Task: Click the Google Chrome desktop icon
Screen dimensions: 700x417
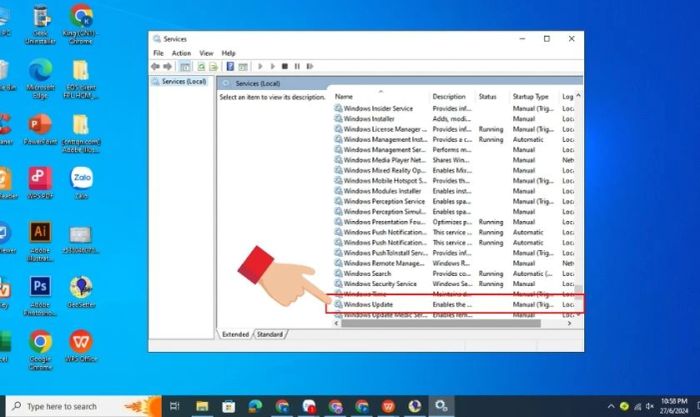Action: click(x=40, y=350)
